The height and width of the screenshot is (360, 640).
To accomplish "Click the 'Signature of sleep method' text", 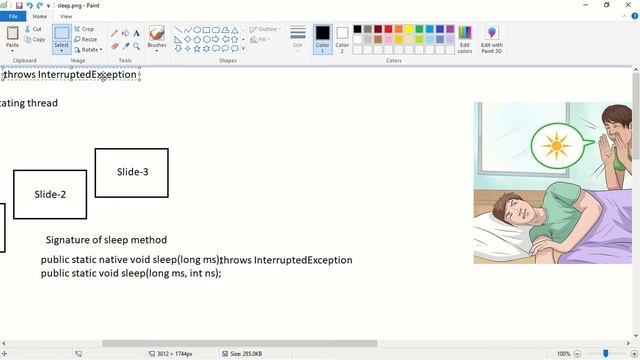I will coord(106,240).
